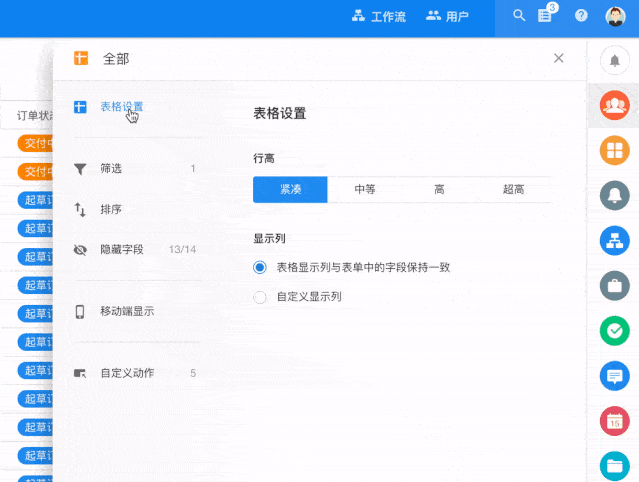The height and width of the screenshot is (482, 639).
Task: Open the blue chat message icon
Action: click(615, 376)
